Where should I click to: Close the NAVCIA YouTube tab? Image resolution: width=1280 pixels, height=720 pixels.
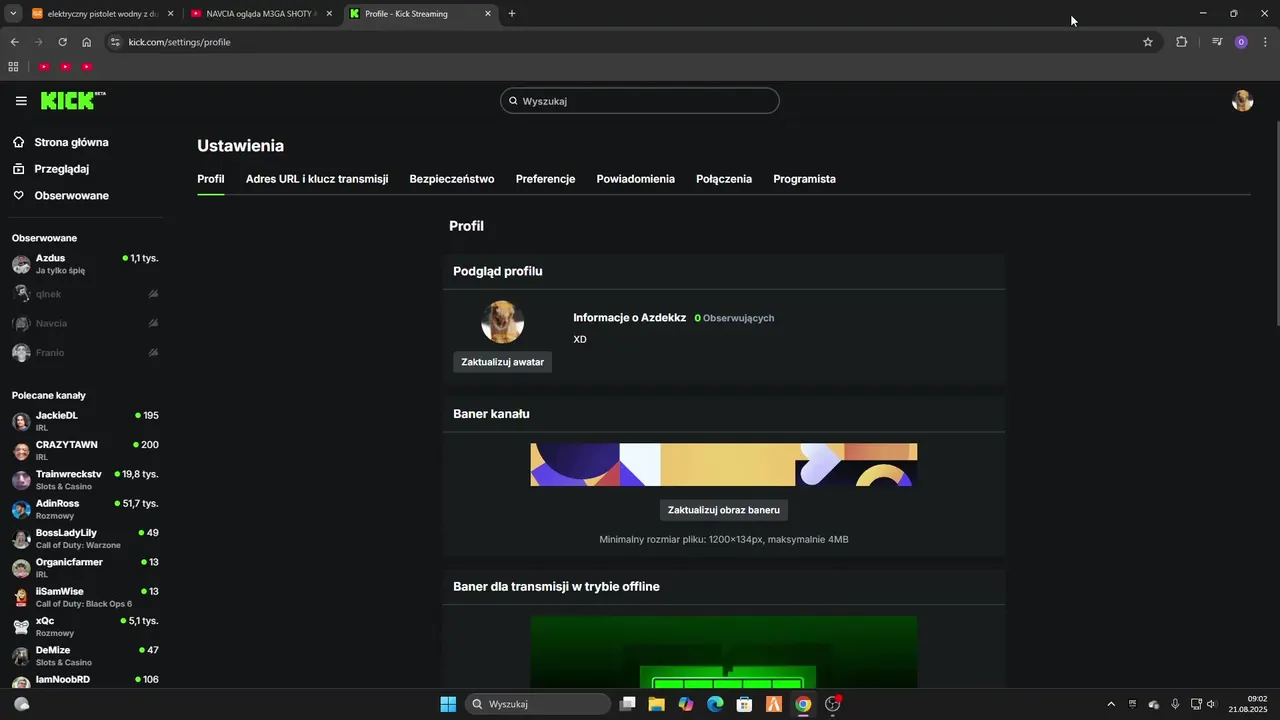329,14
